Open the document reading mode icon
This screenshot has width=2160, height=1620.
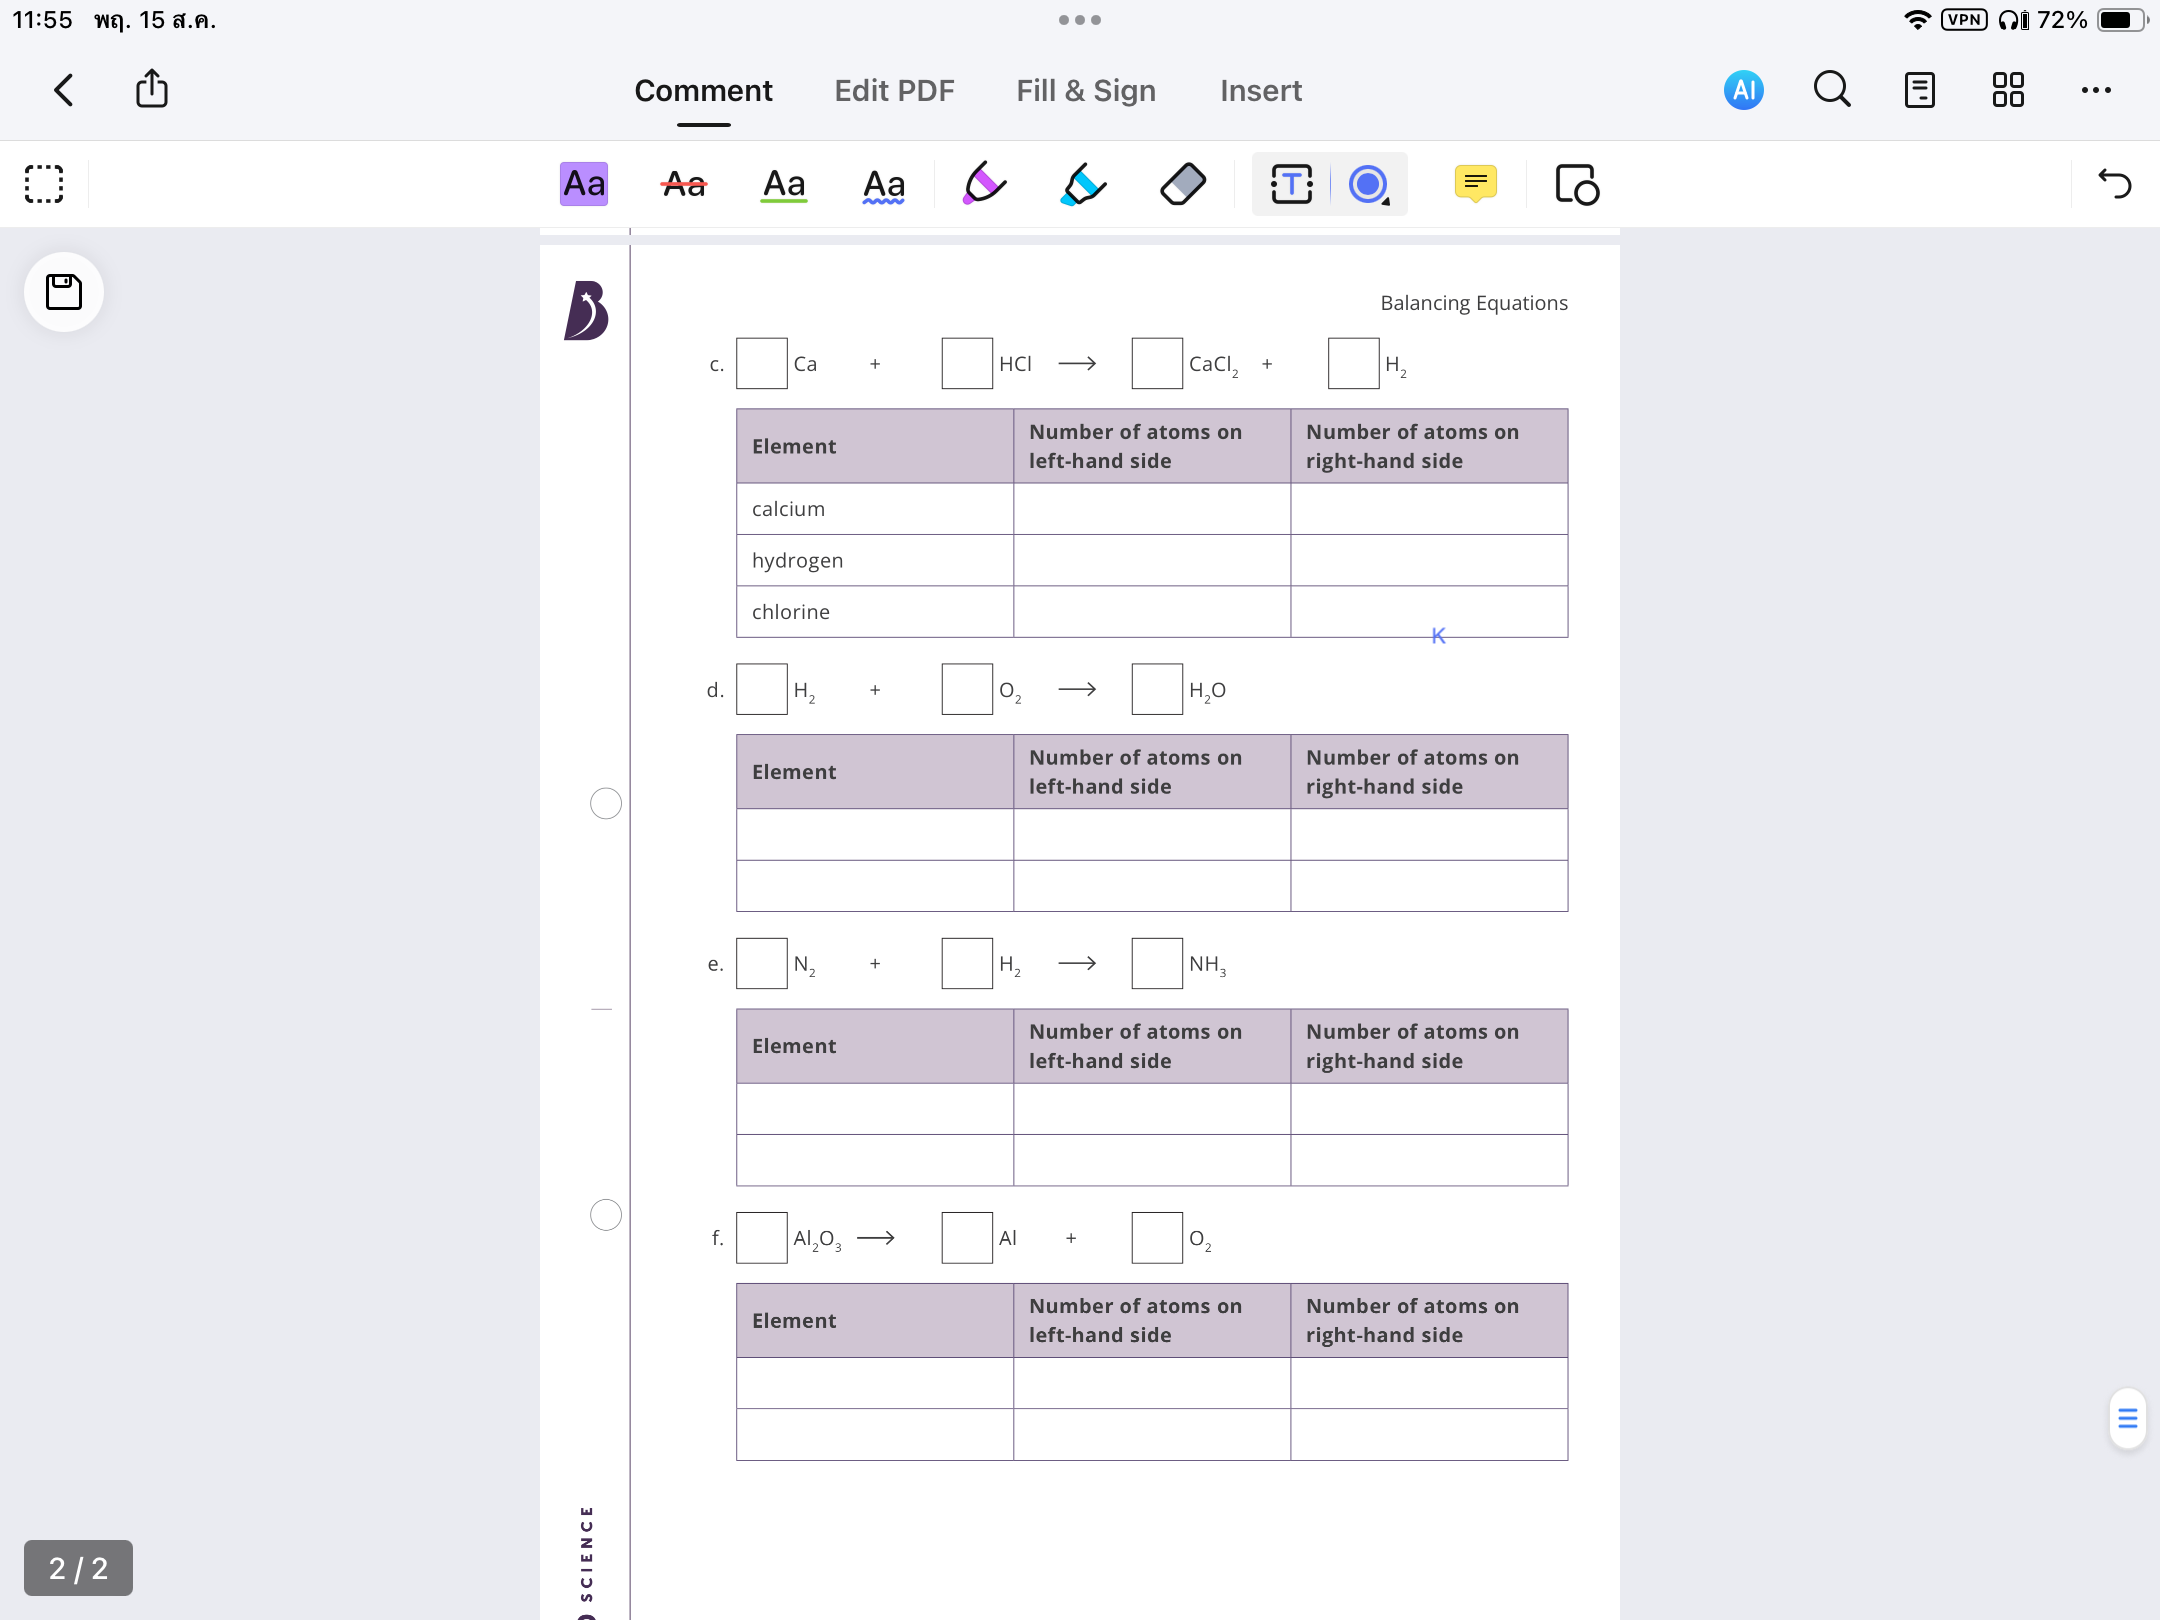coord(1919,90)
